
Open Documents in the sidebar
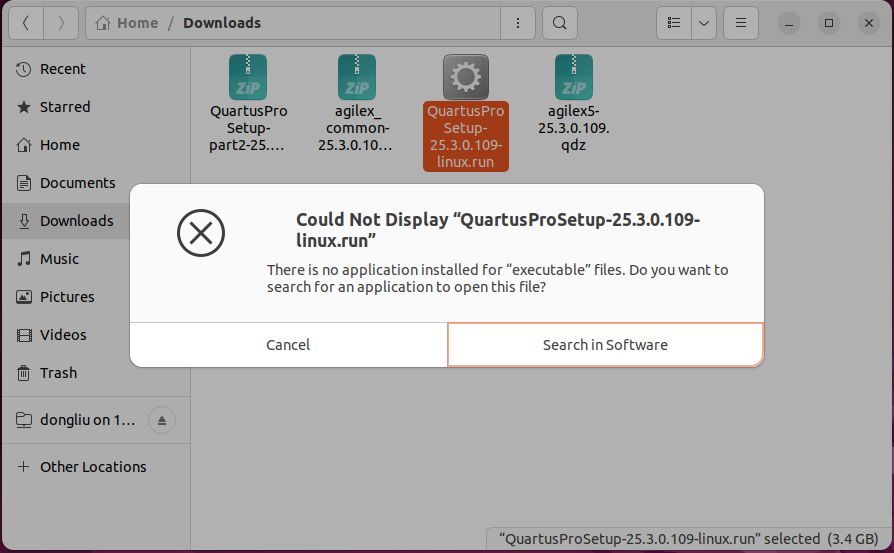(x=96, y=183)
